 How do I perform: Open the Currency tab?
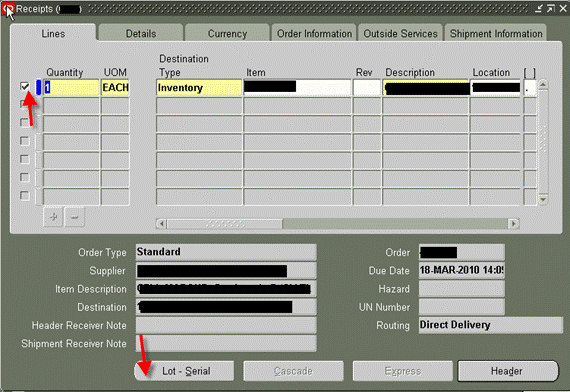pos(227,33)
